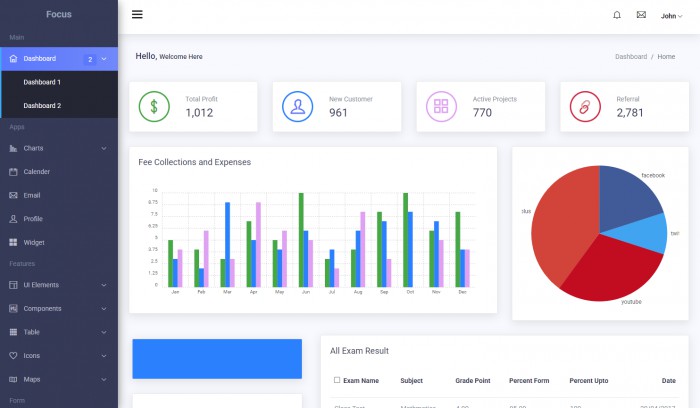
Task: Expand the Charts sidebar menu
Action: [x=58, y=148]
